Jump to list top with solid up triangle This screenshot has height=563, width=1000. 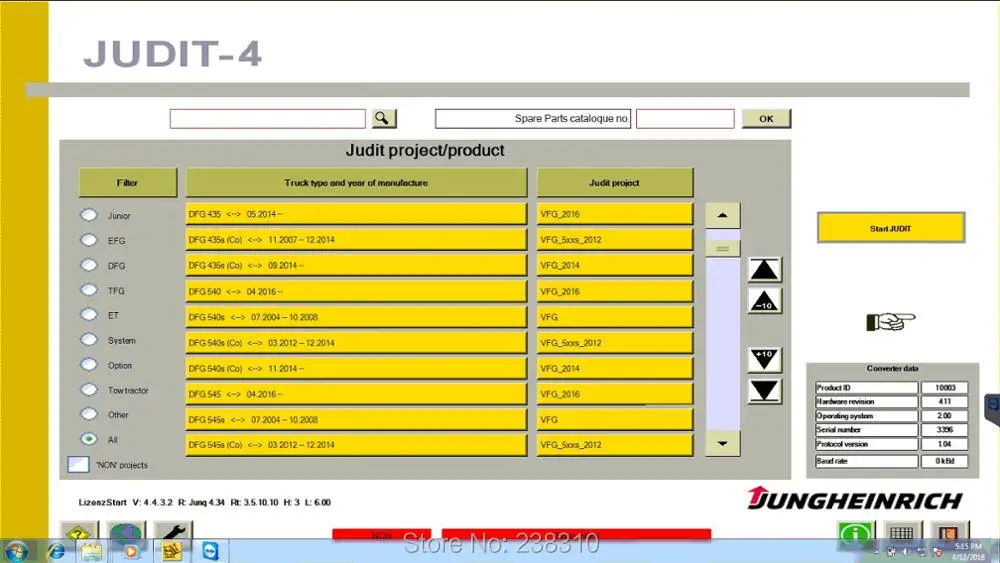click(764, 270)
